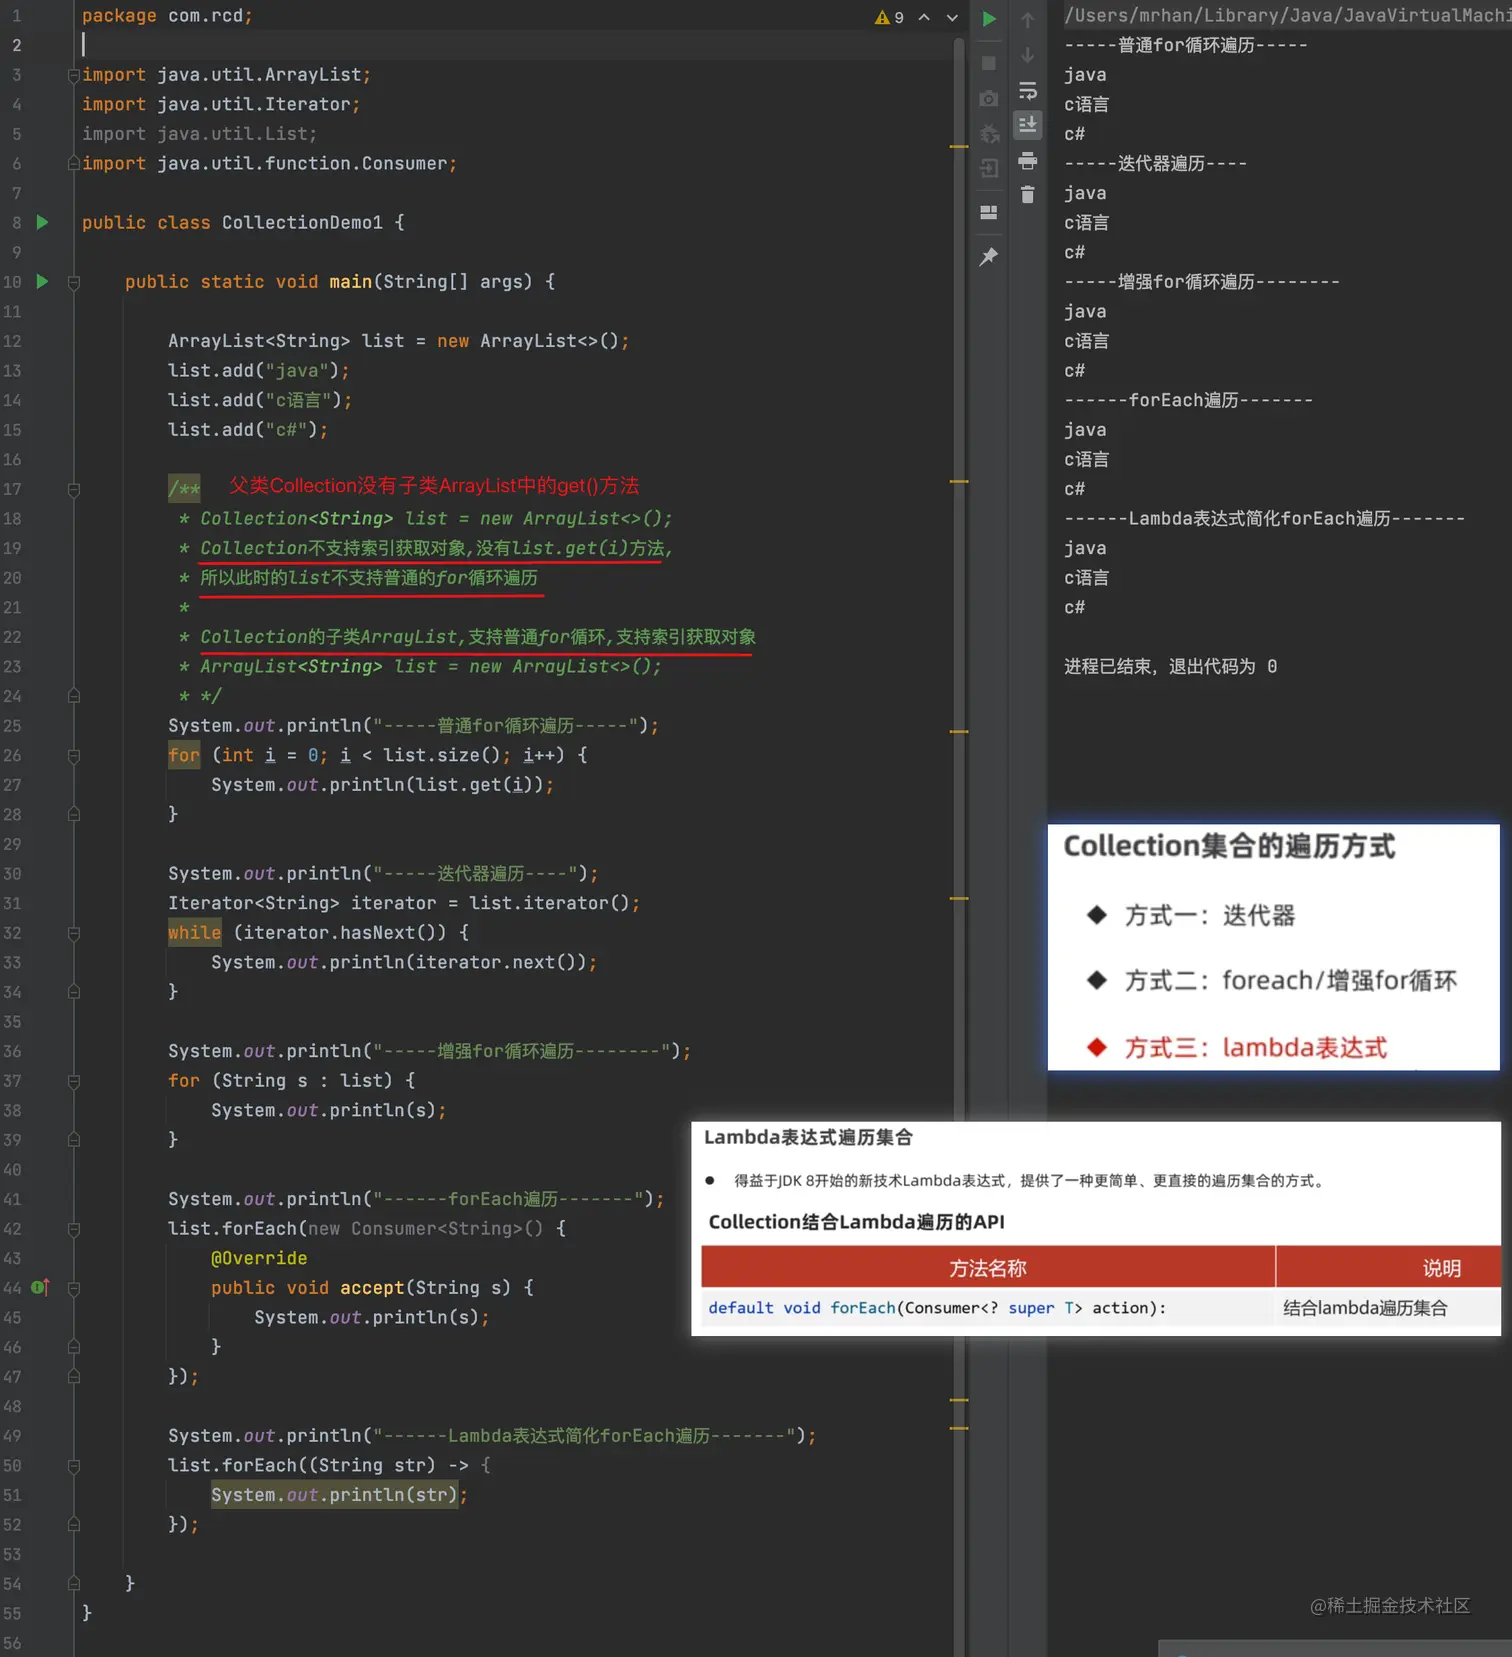Collapse the for loop fold marker on line 26
1512x1657 pixels.
point(74,756)
